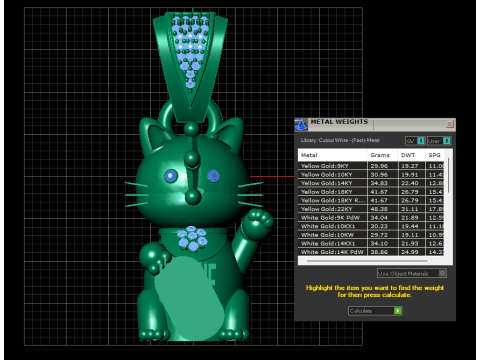This screenshot has width=480, height=360.
Task: Select the White Gold:10KX1 row
Action: [x=371, y=226]
